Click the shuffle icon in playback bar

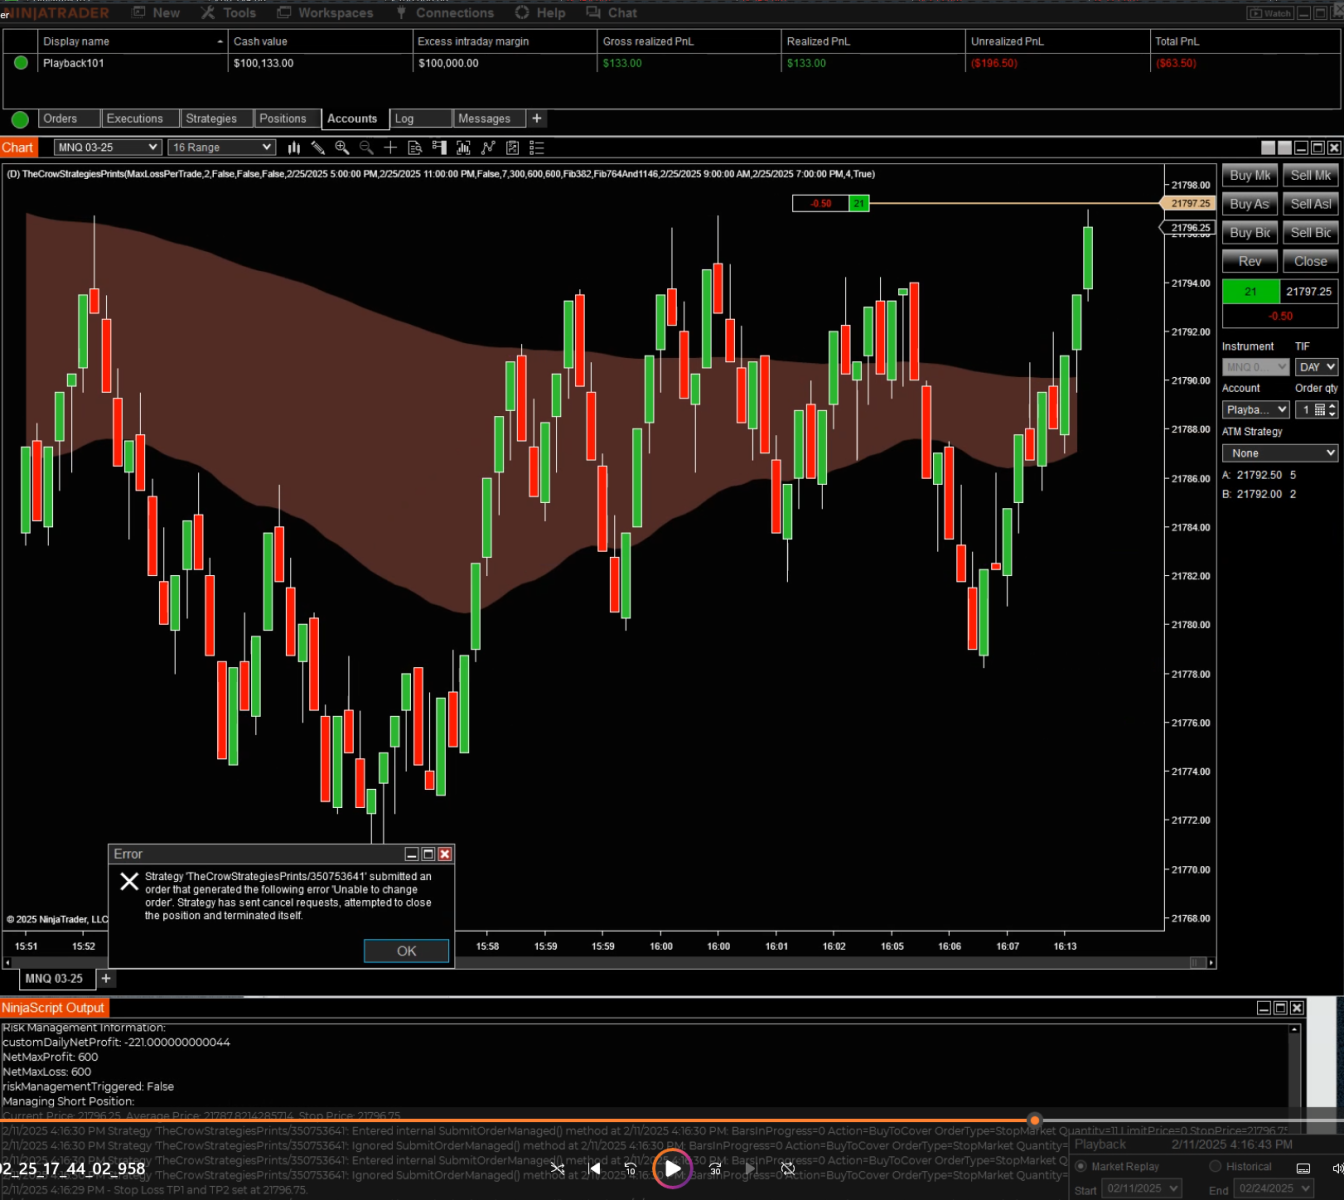point(558,1168)
